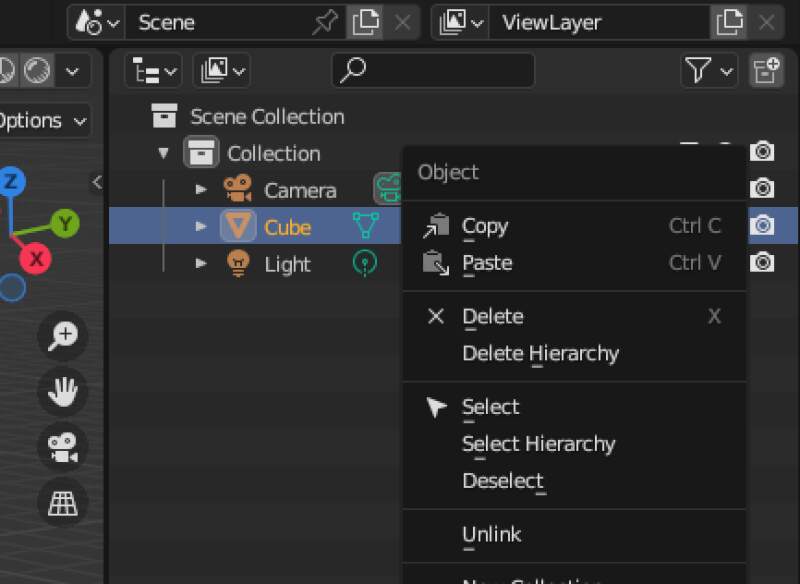
Task: Toggle camera view icon in viewport
Action: coord(62,447)
